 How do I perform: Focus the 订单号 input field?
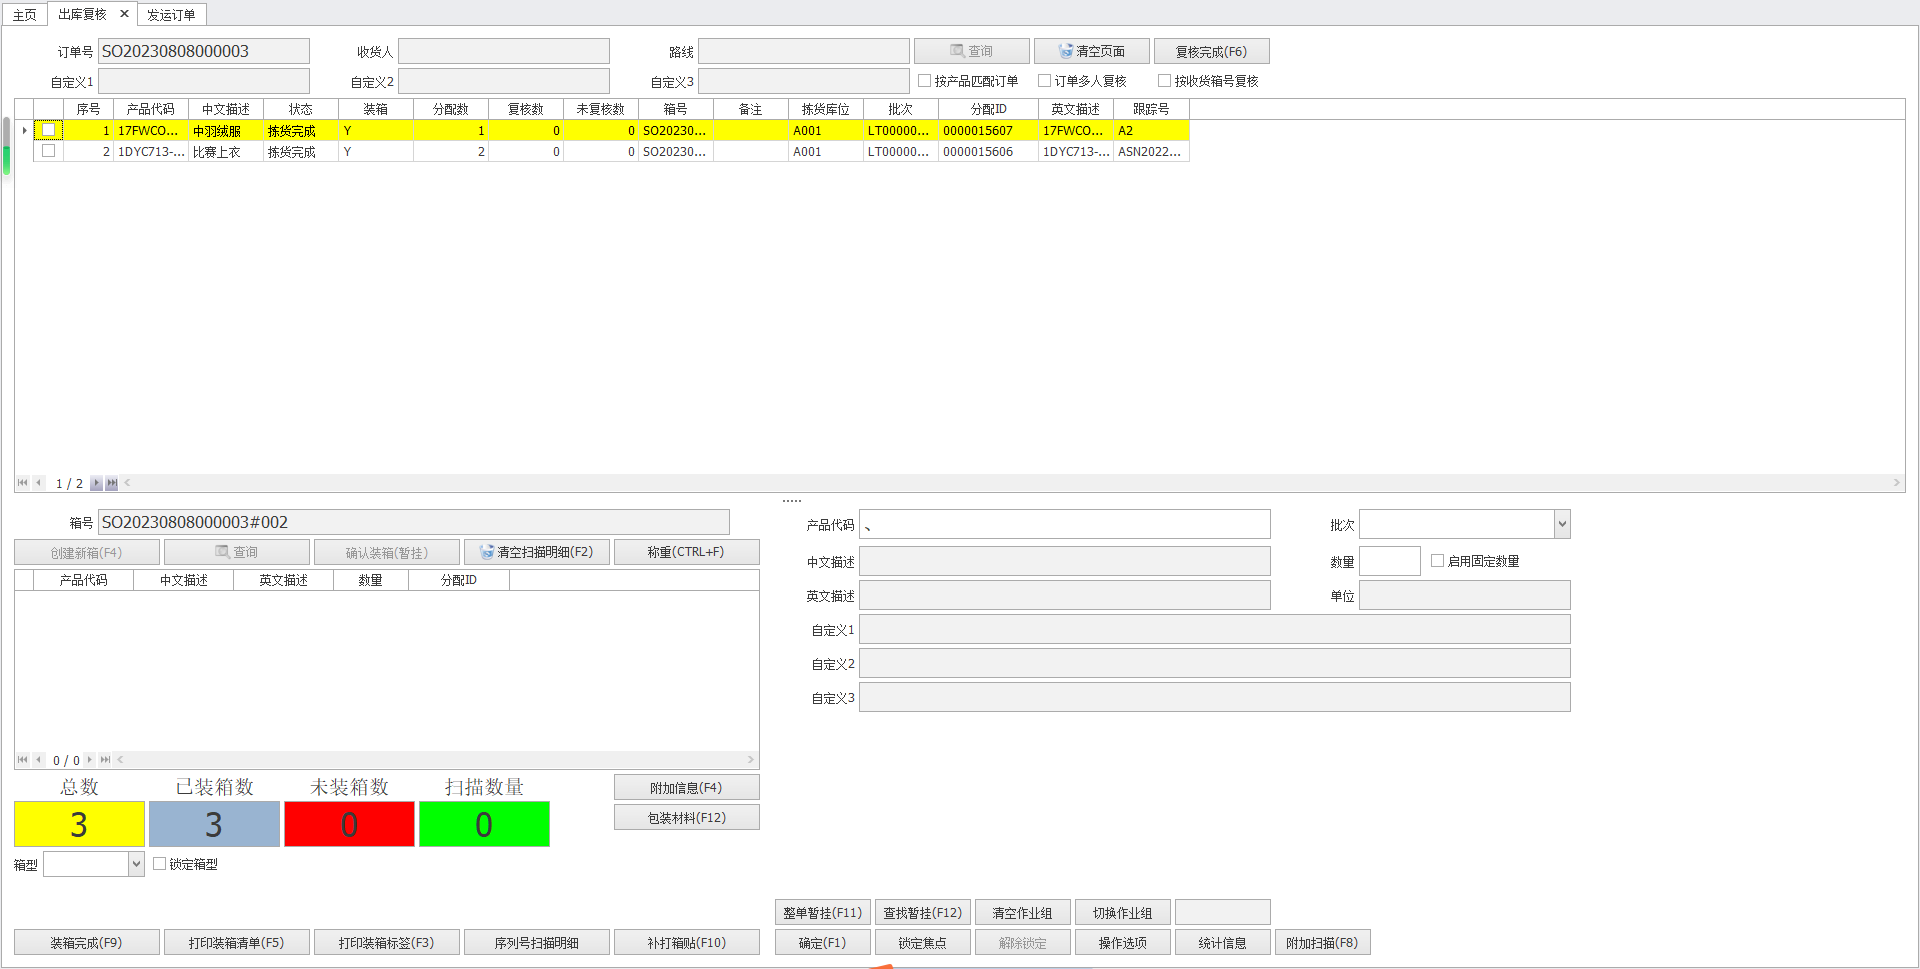pyautogui.click(x=204, y=51)
